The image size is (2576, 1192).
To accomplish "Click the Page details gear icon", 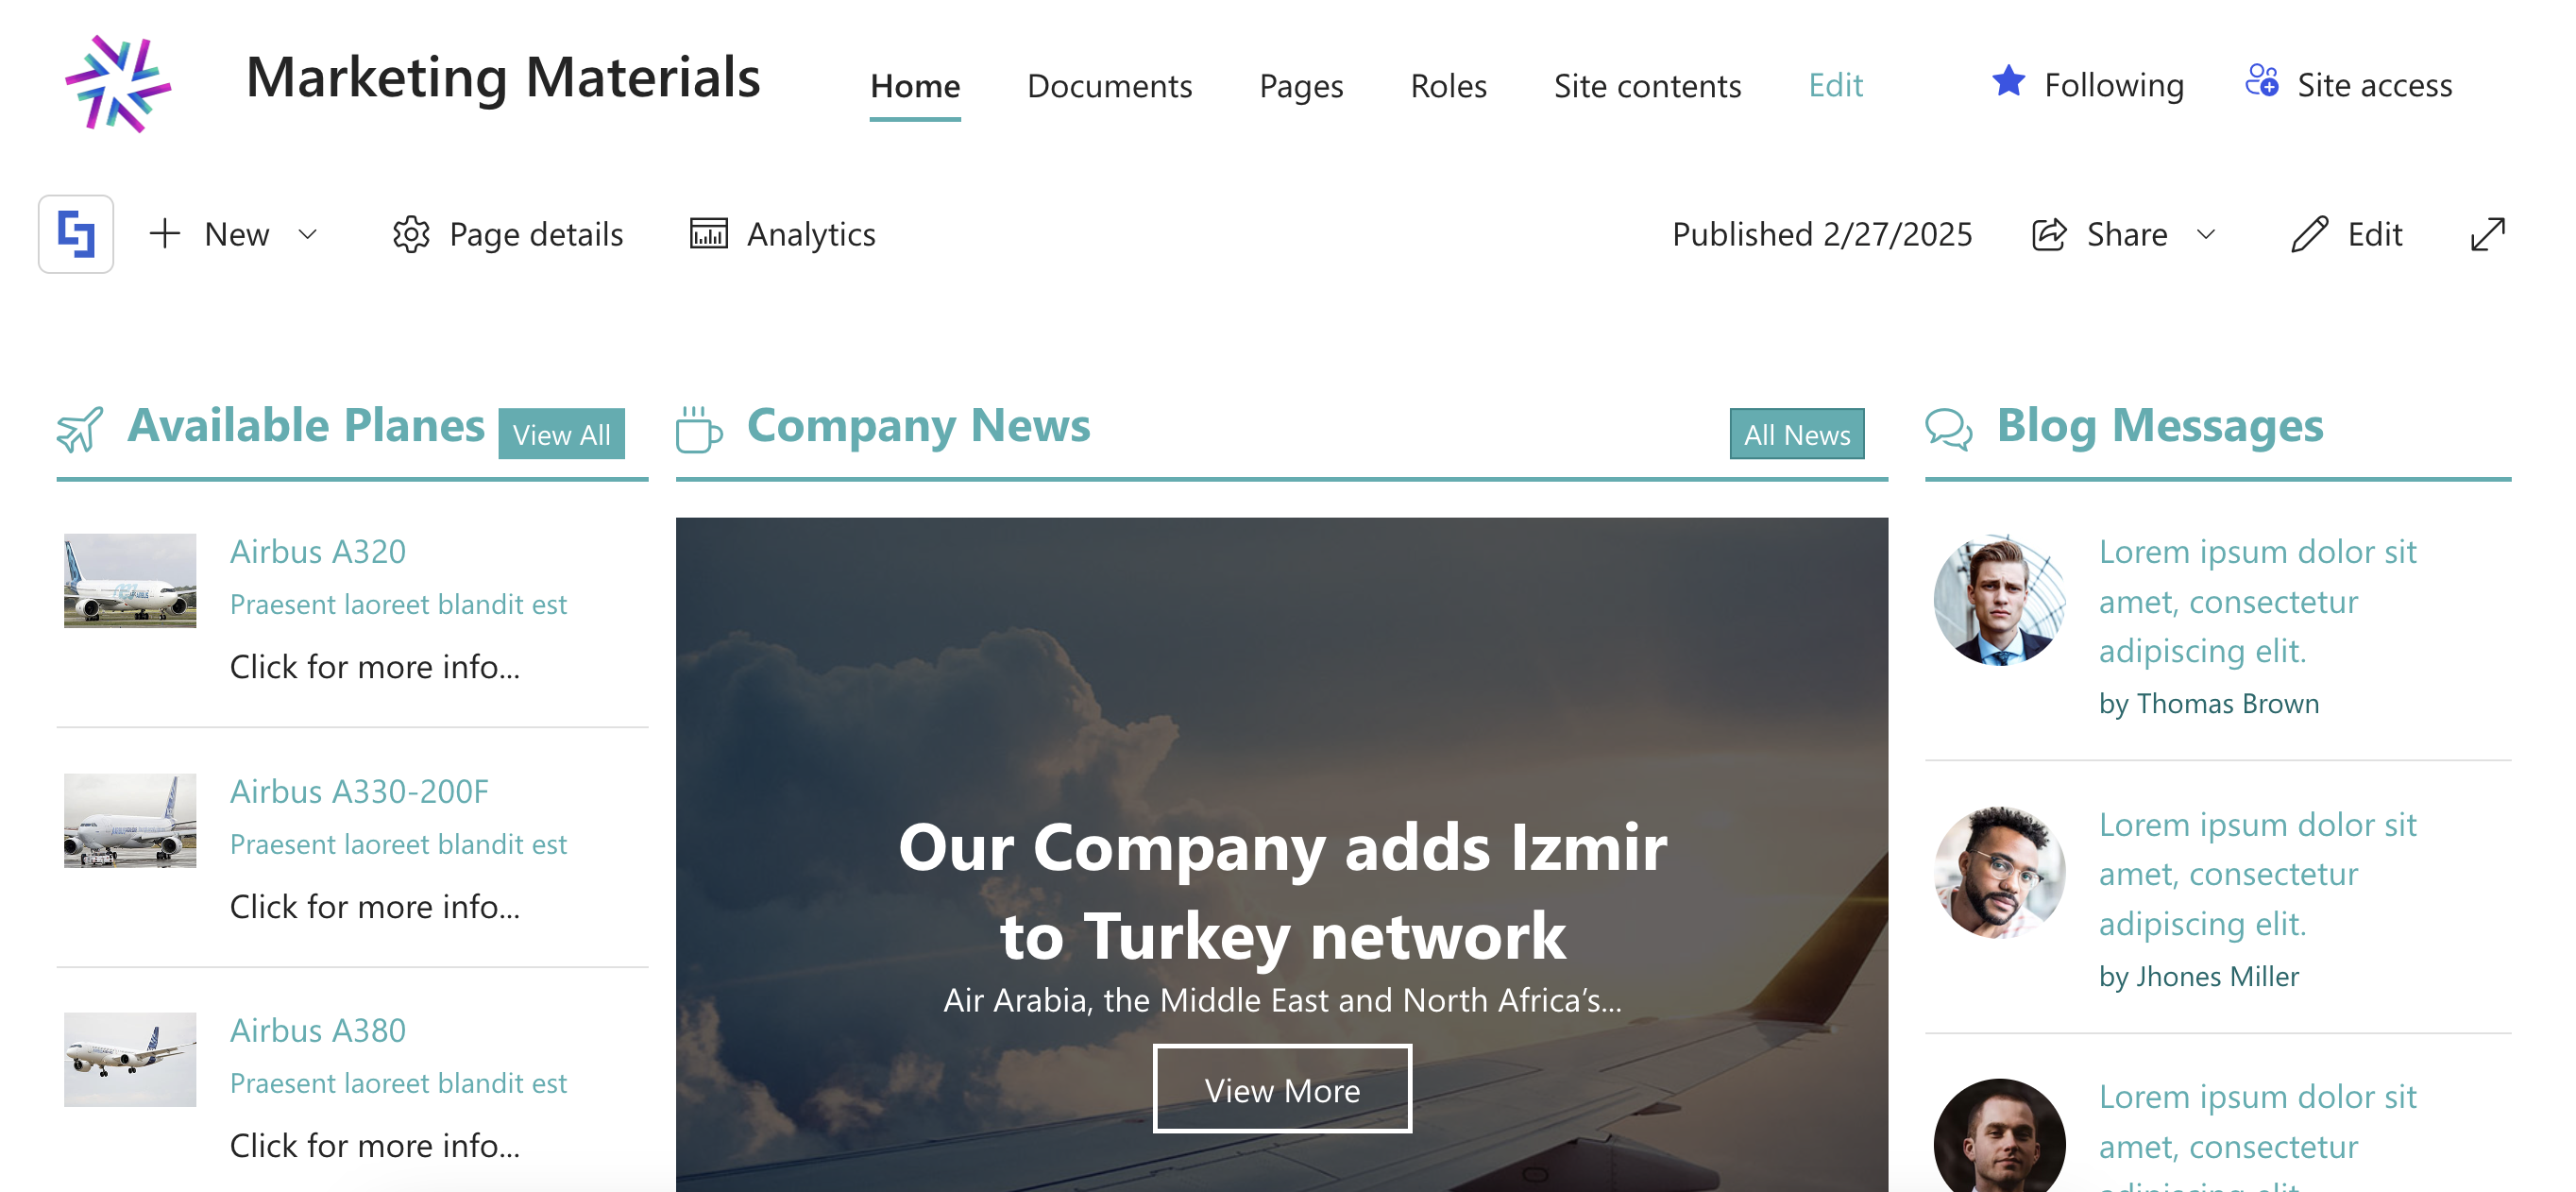I will point(411,234).
